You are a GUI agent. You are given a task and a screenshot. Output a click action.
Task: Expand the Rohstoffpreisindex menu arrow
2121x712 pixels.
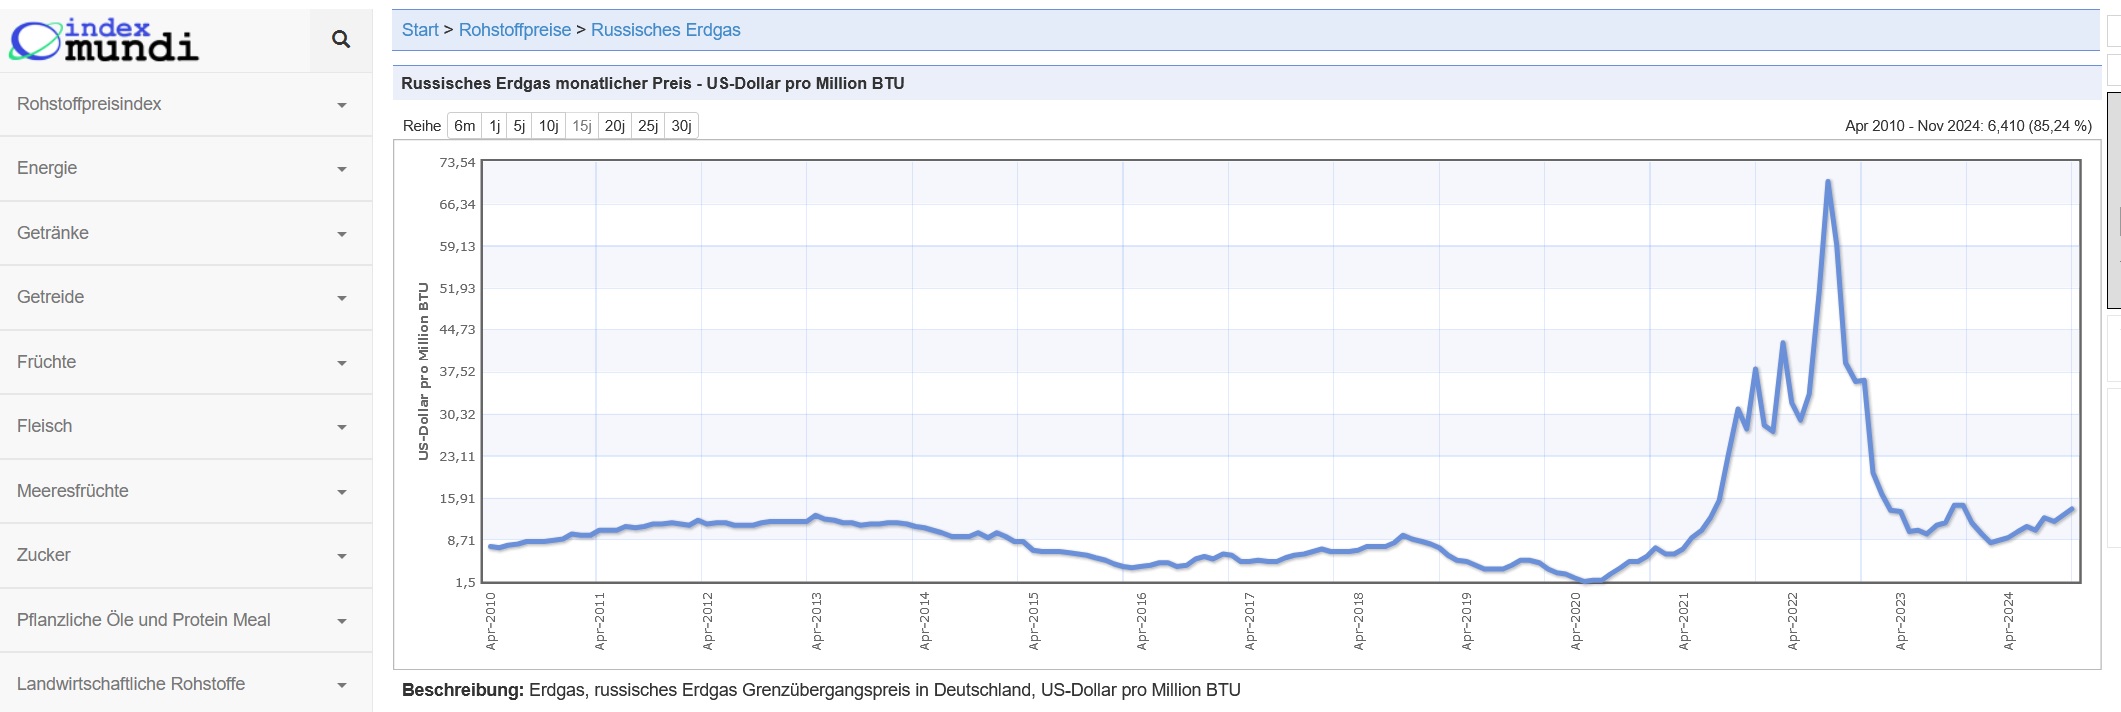(x=342, y=105)
